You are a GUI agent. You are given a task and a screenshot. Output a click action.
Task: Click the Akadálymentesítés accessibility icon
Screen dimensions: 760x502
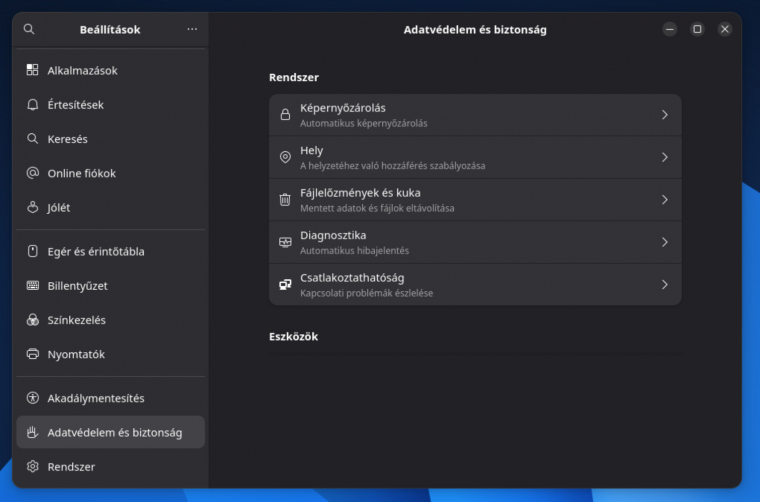click(32, 398)
